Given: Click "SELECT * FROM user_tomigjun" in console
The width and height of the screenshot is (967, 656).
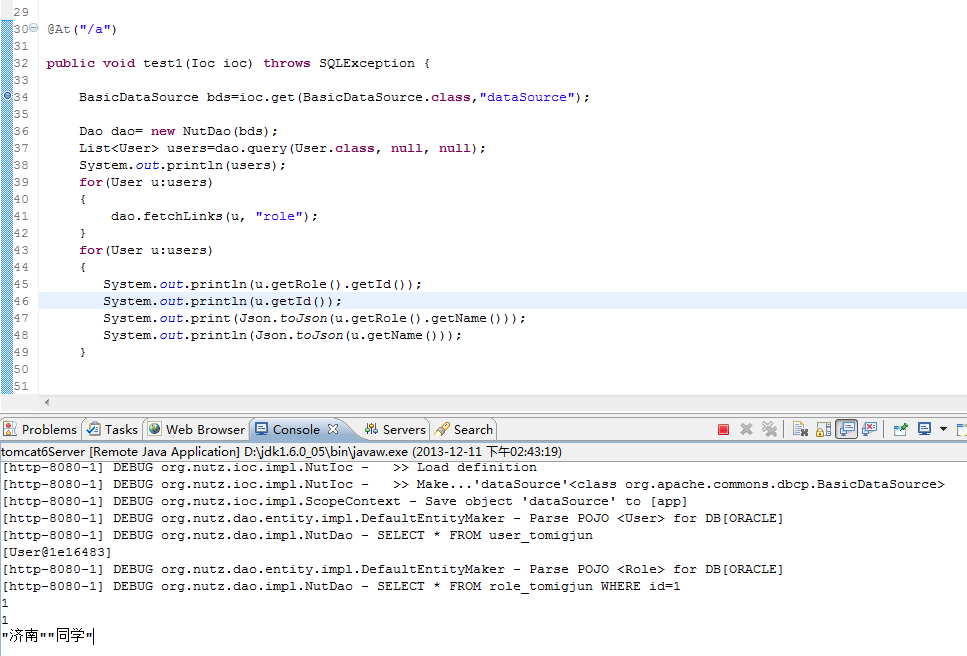Looking at the screenshot, I should click(485, 535).
